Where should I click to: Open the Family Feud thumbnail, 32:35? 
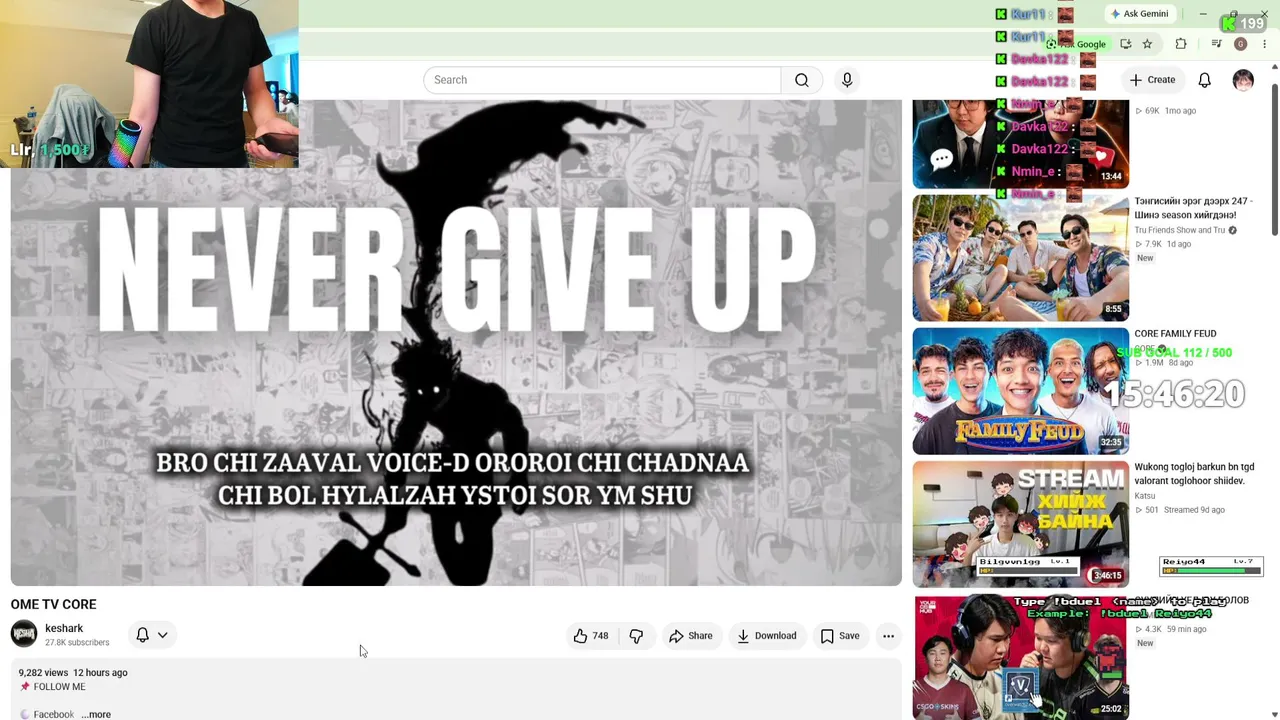[x=1020, y=391]
